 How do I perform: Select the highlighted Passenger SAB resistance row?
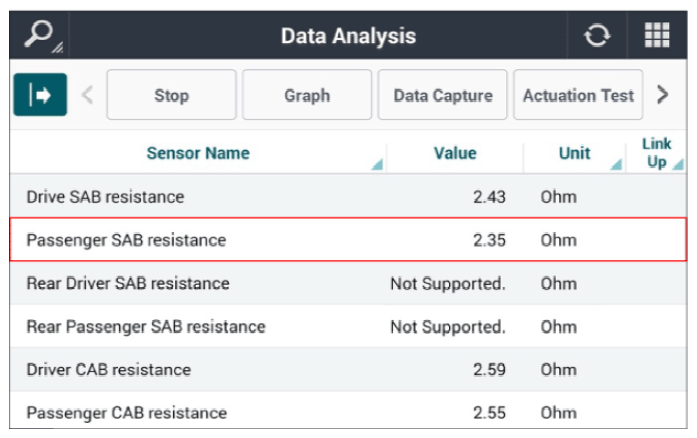(x=348, y=239)
